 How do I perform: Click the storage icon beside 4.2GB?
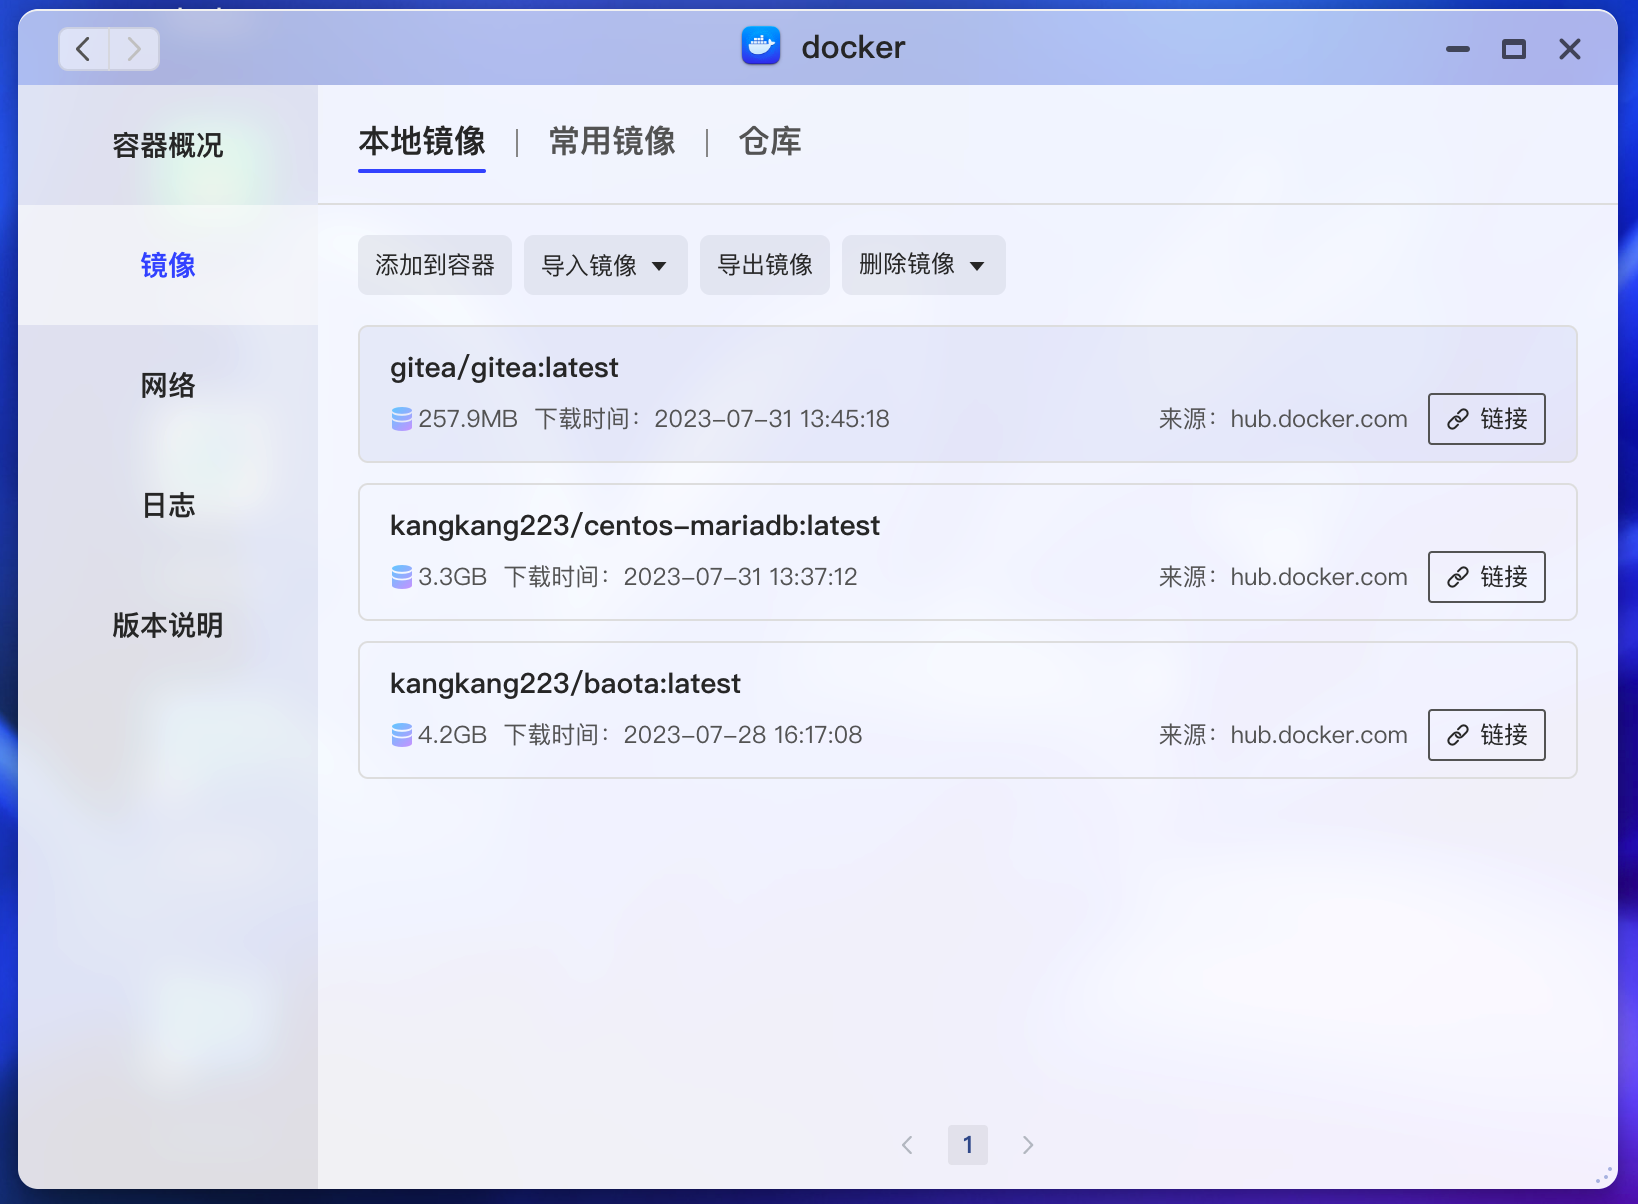coord(401,735)
